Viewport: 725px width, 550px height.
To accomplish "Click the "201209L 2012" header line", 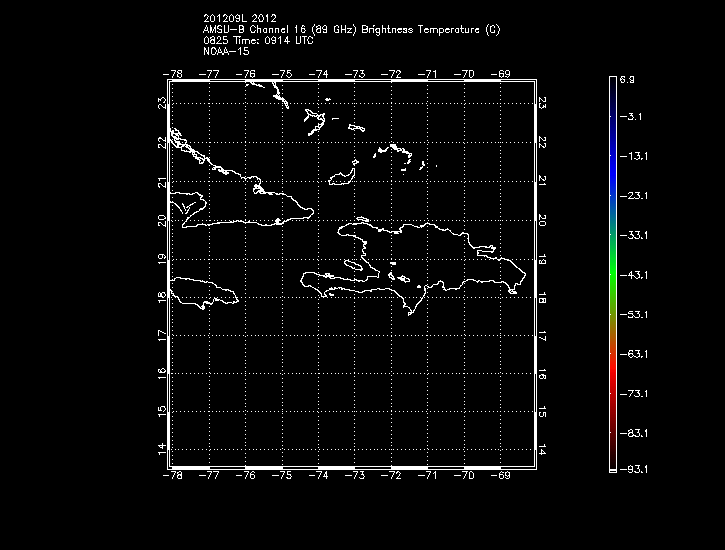I will click(240, 18).
